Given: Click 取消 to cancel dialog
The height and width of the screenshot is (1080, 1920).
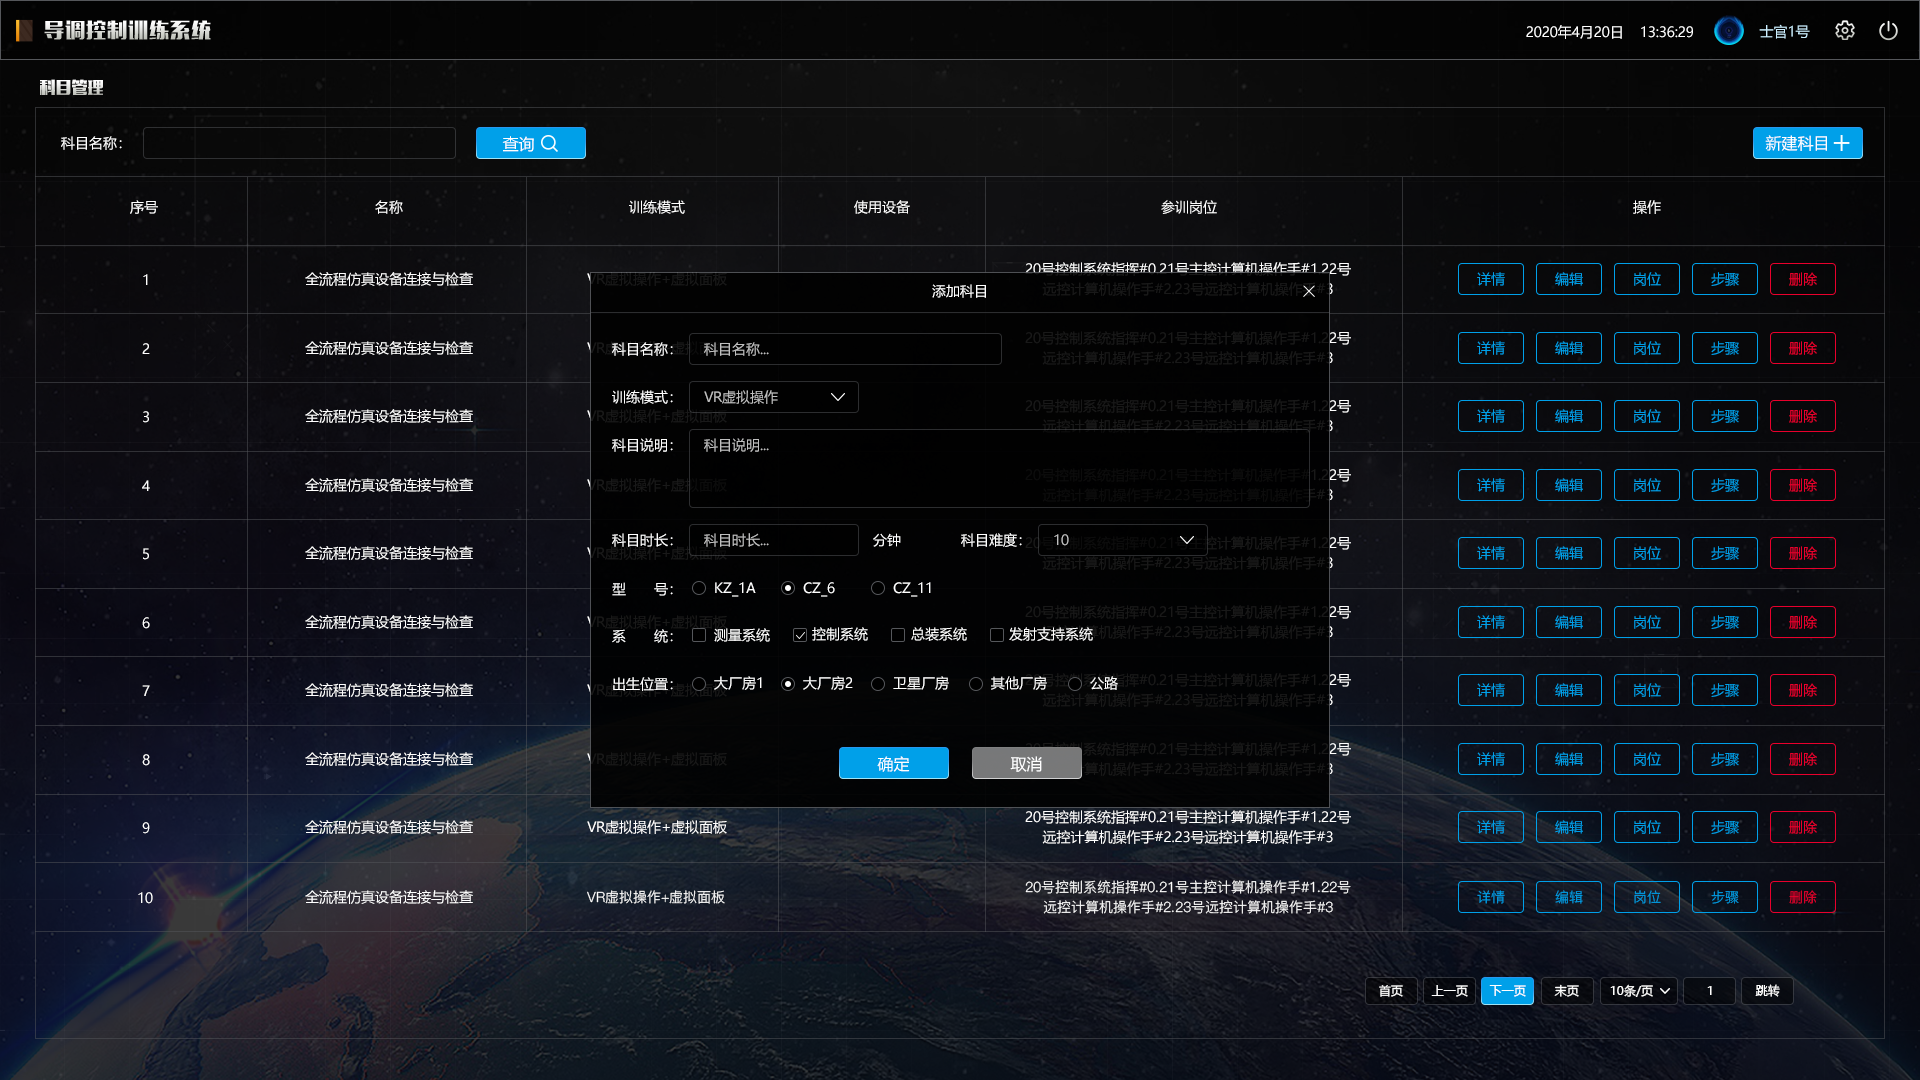Looking at the screenshot, I should click(1026, 763).
